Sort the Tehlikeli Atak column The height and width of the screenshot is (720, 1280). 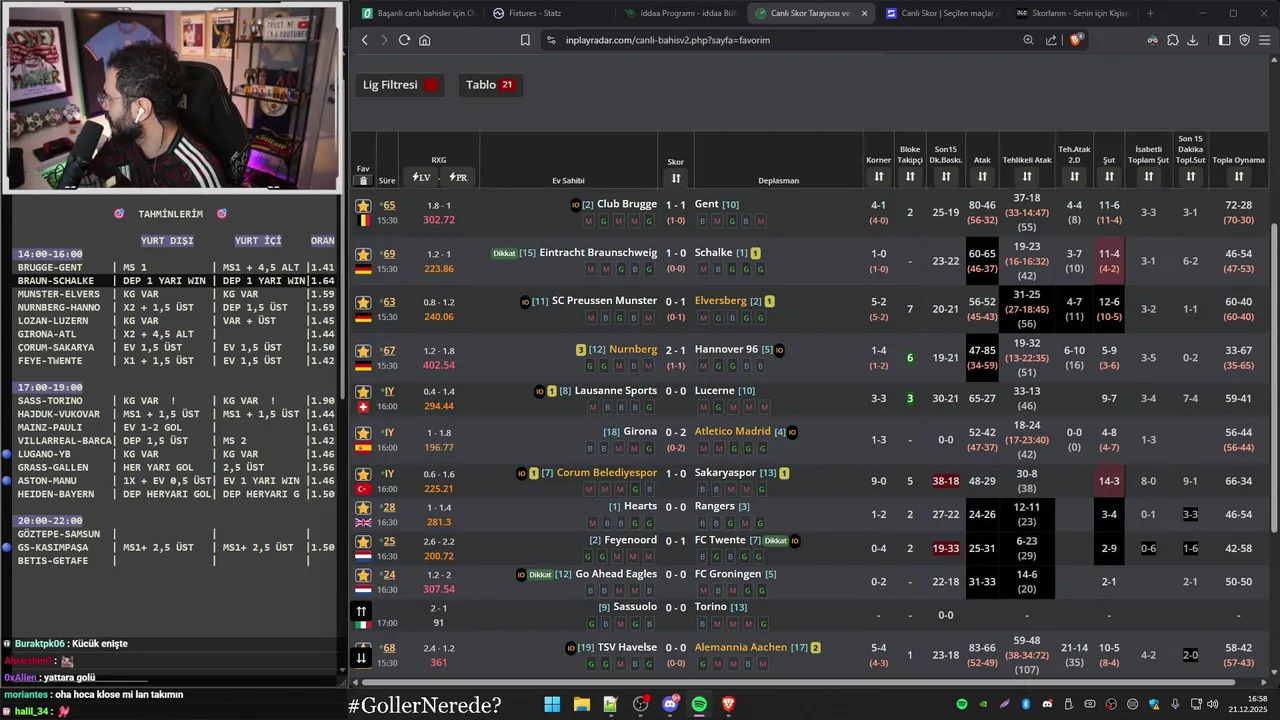[1027, 177]
